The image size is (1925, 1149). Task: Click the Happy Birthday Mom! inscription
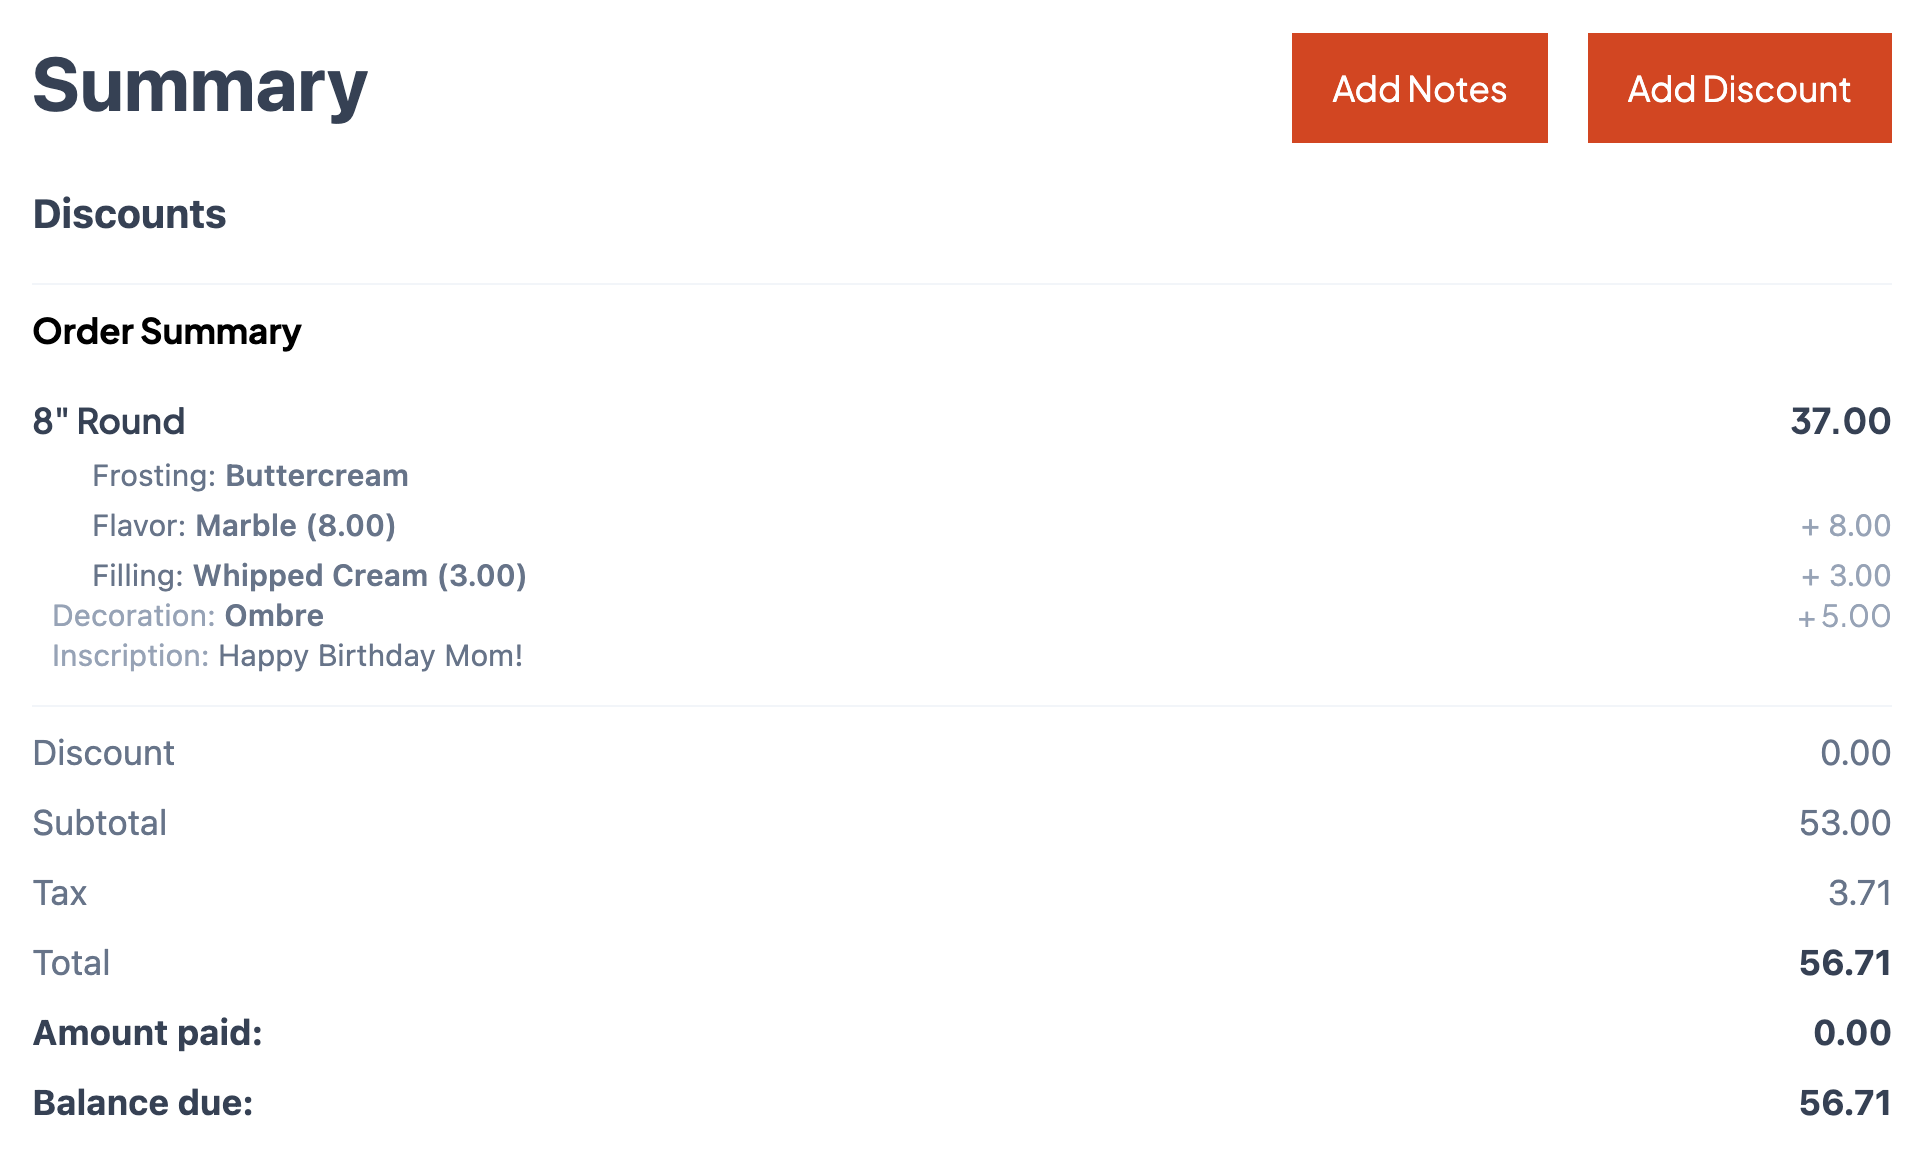point(370,656)
